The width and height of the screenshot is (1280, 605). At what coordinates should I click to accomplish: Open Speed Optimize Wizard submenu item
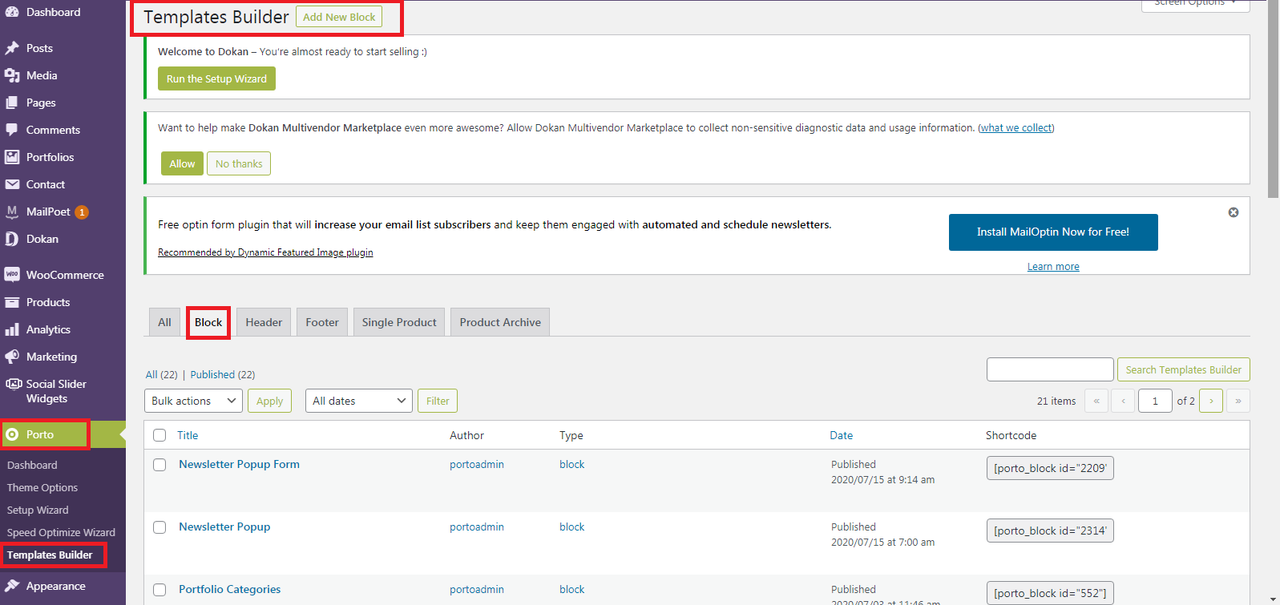61,532
